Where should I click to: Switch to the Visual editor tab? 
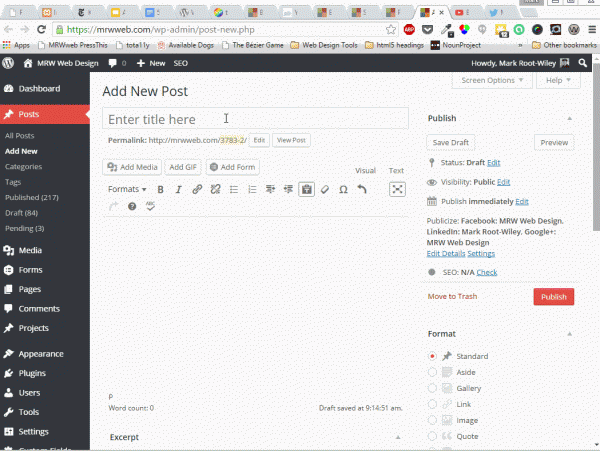(x=365, y=171)
